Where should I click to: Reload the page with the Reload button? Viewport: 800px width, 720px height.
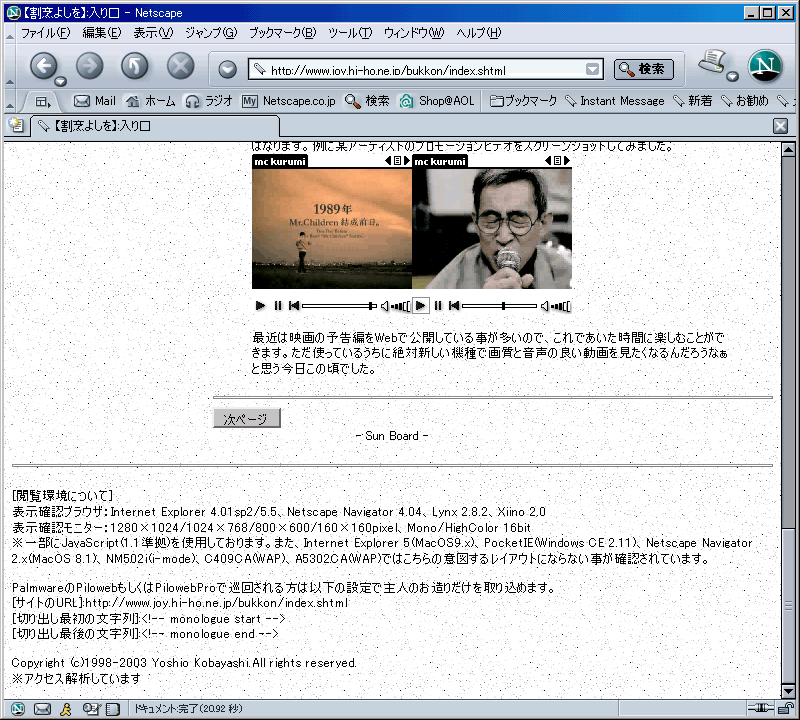pos(135,66)
